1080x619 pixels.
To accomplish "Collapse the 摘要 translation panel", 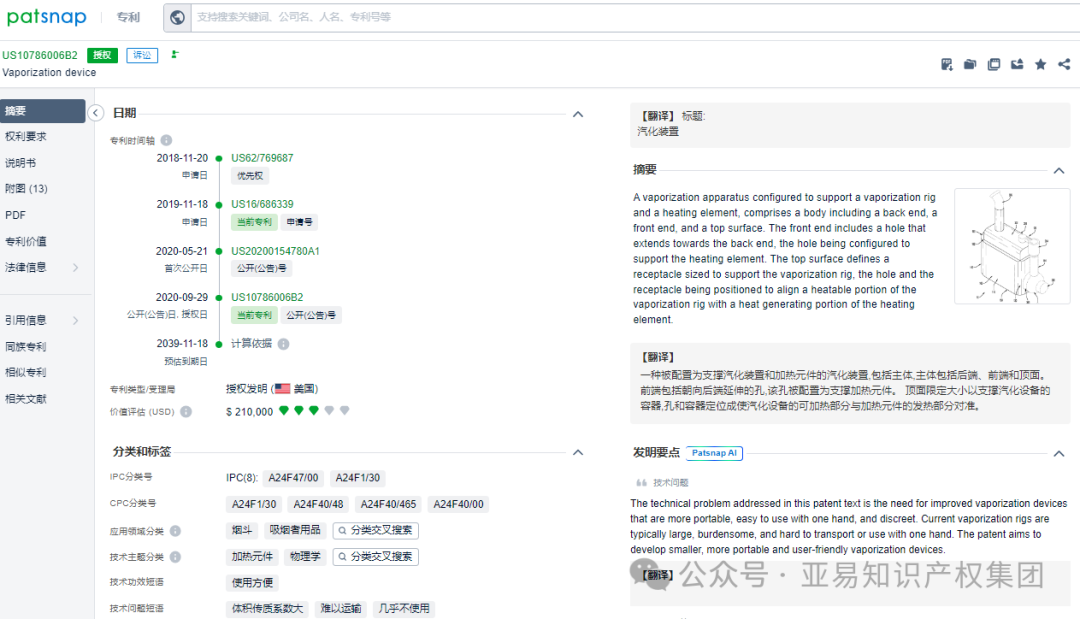I will pyautogui.click(x=1059, y=170).
